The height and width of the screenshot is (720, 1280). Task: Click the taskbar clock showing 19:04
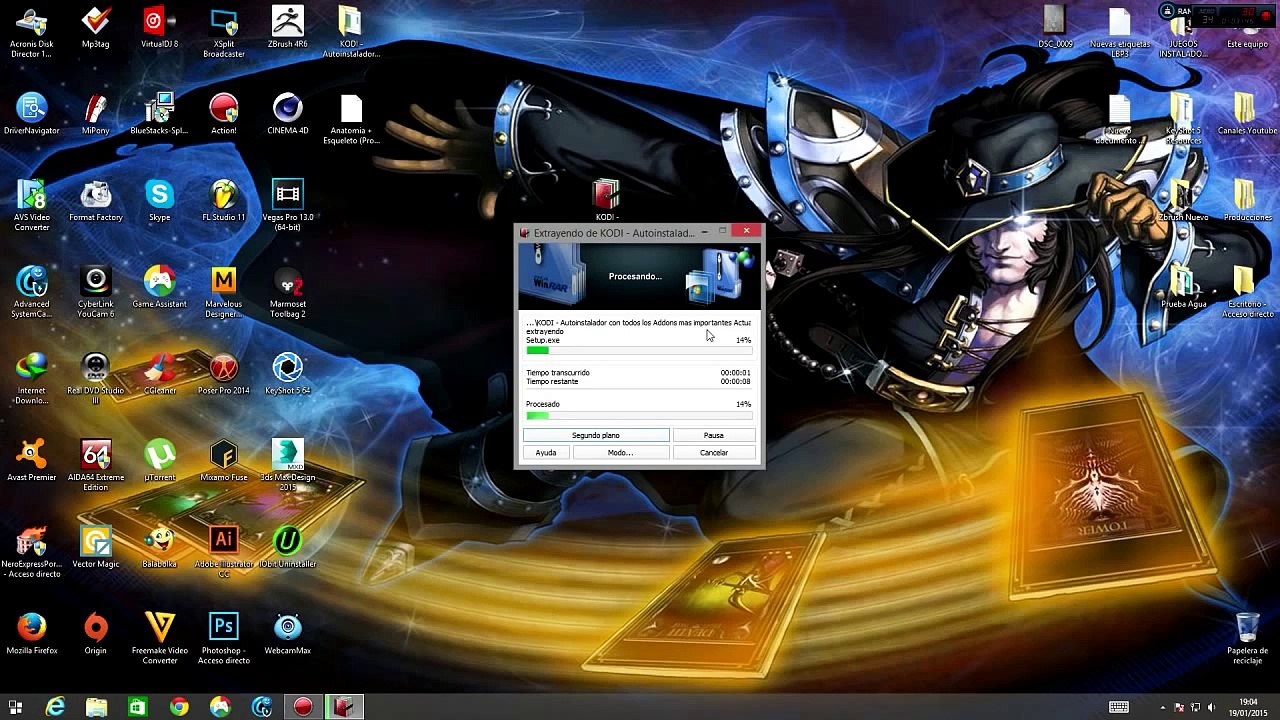click(x=1248, y=707)
